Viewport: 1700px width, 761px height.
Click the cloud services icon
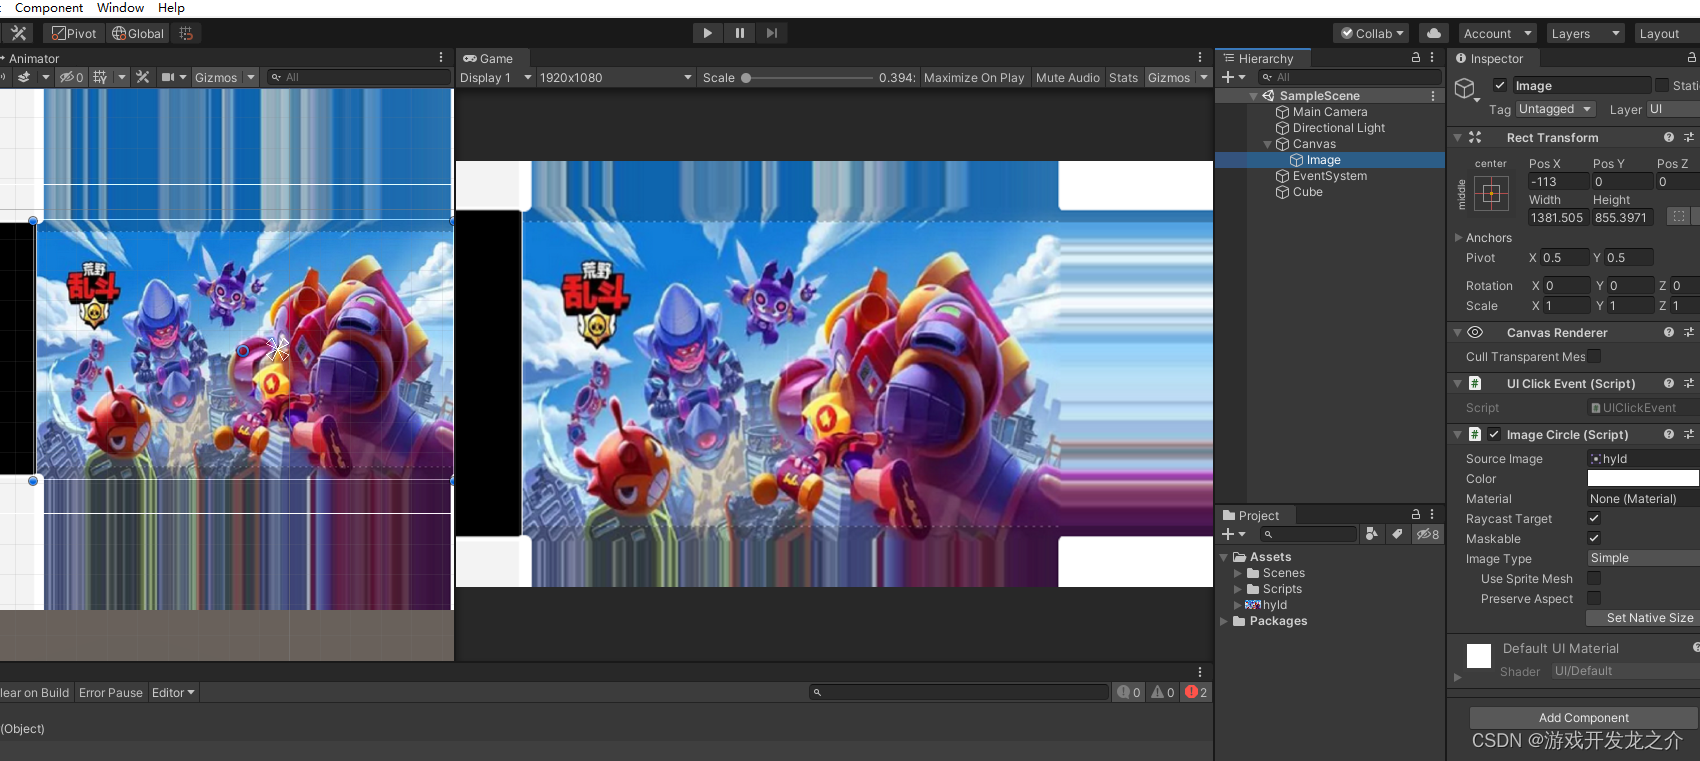(1434, 33)
